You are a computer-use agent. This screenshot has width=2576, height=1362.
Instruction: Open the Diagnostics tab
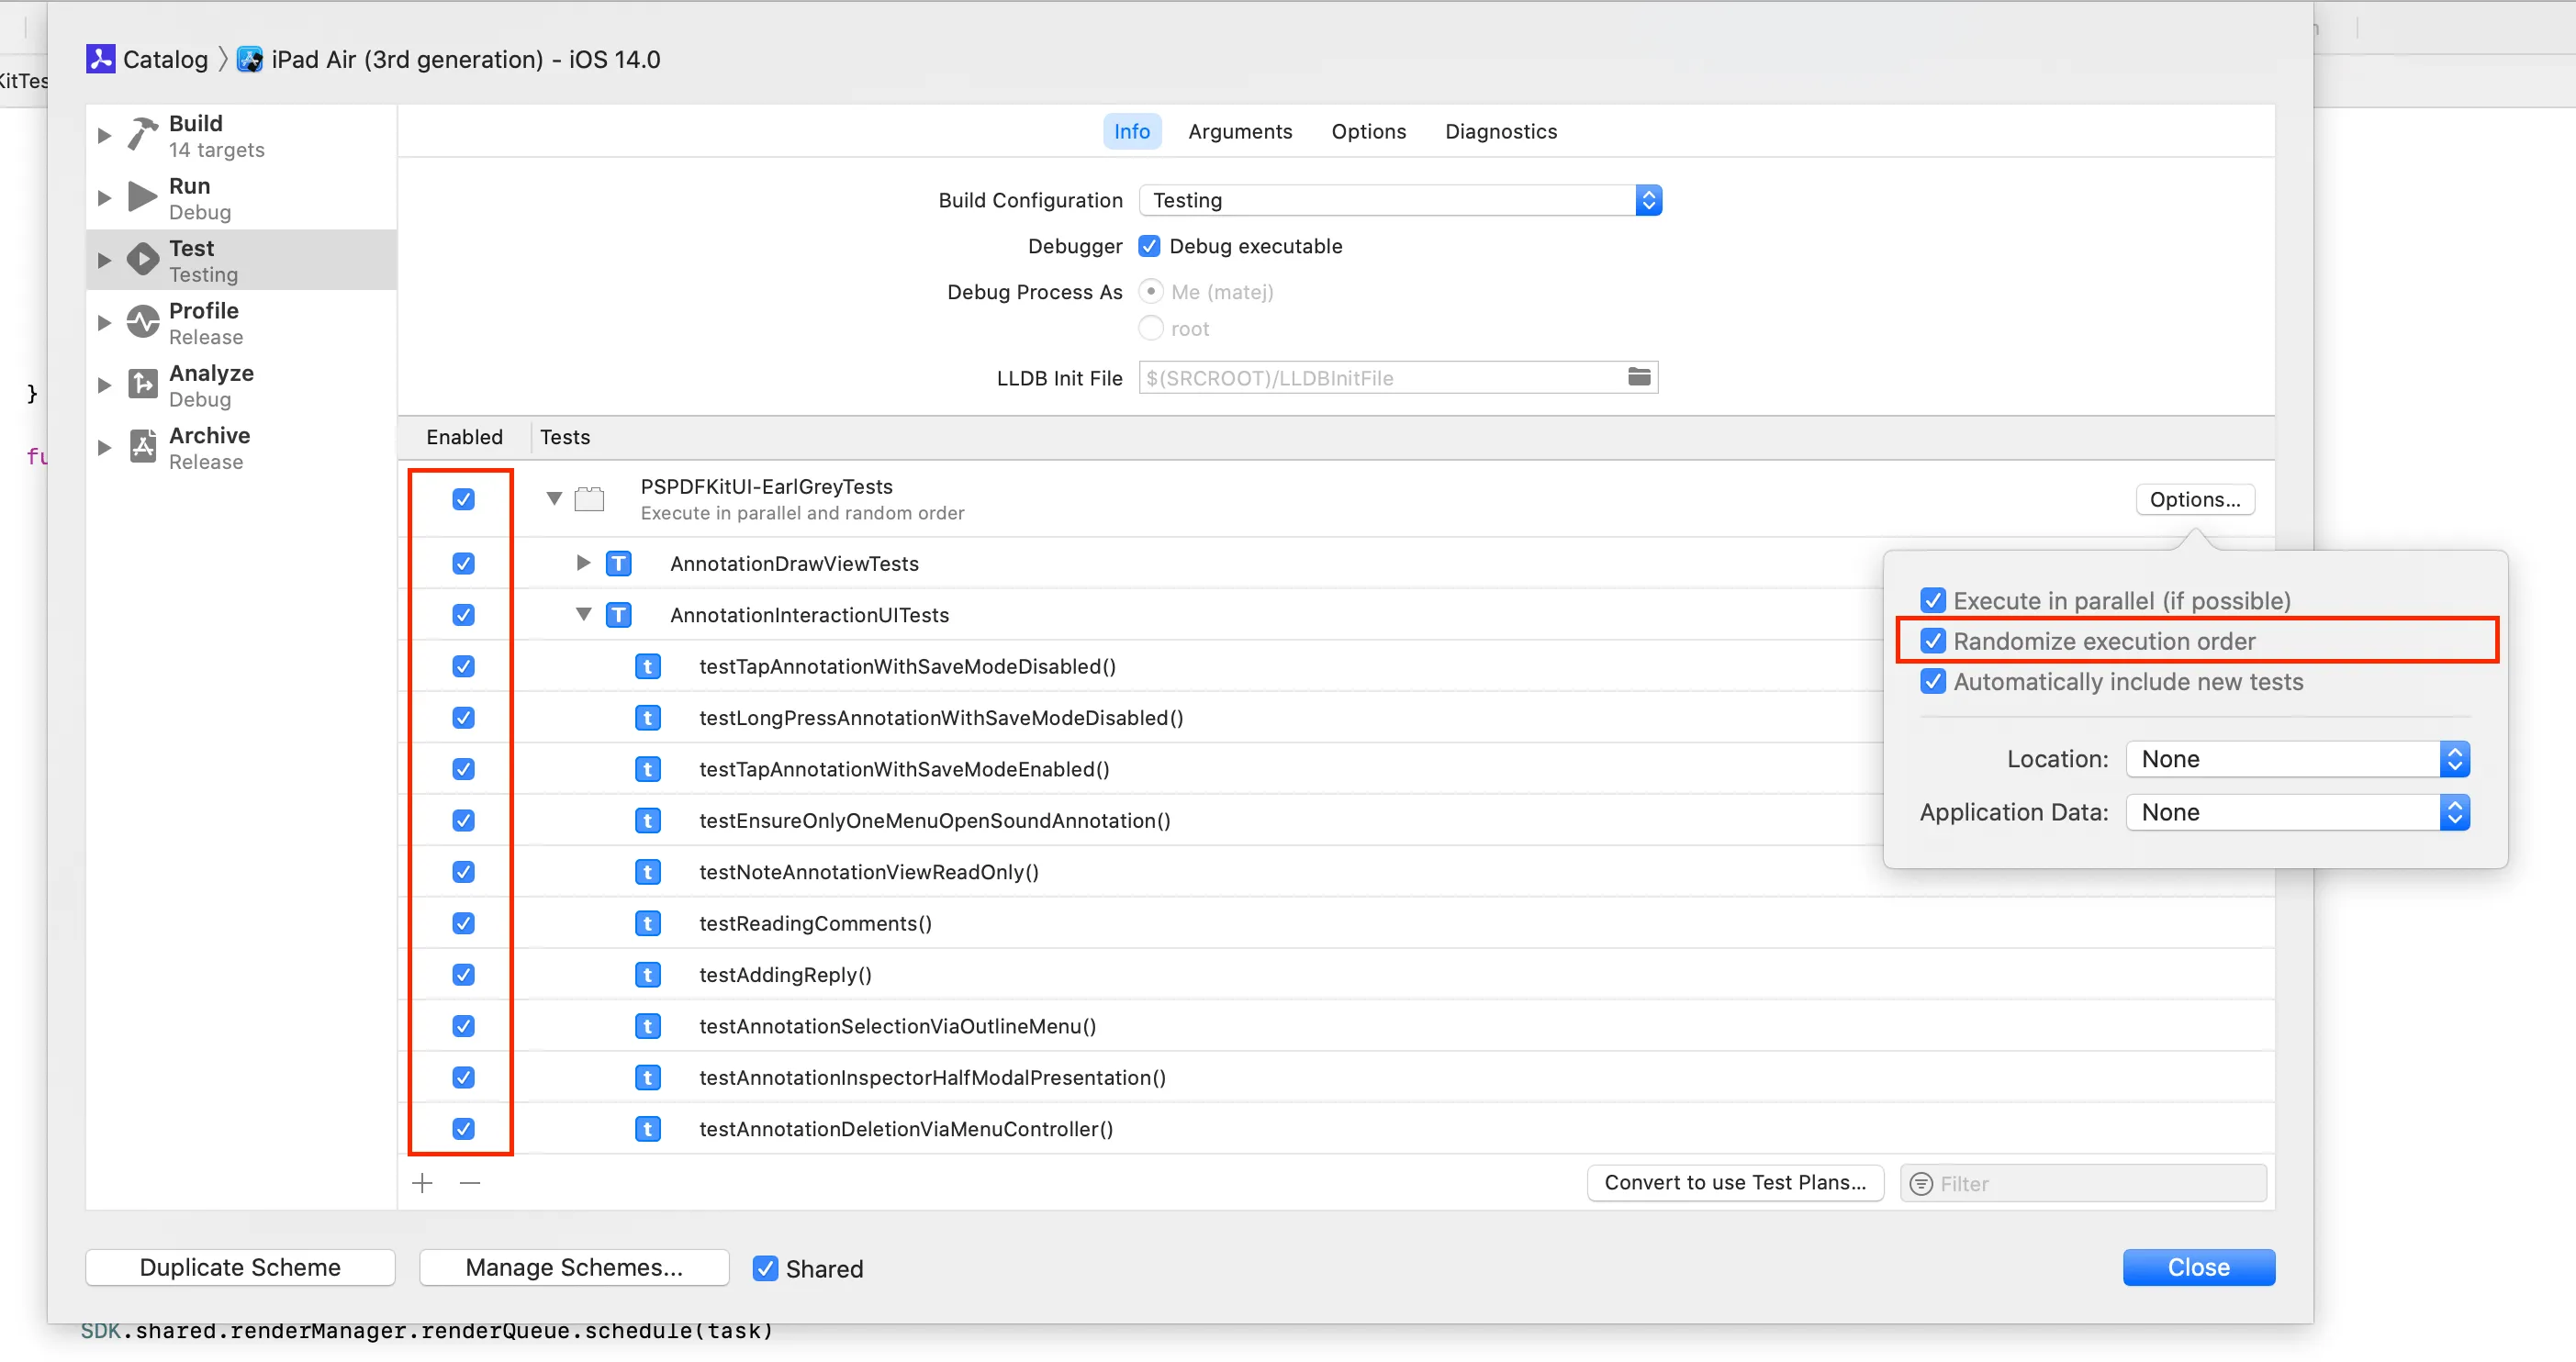tap(1500, 131)
